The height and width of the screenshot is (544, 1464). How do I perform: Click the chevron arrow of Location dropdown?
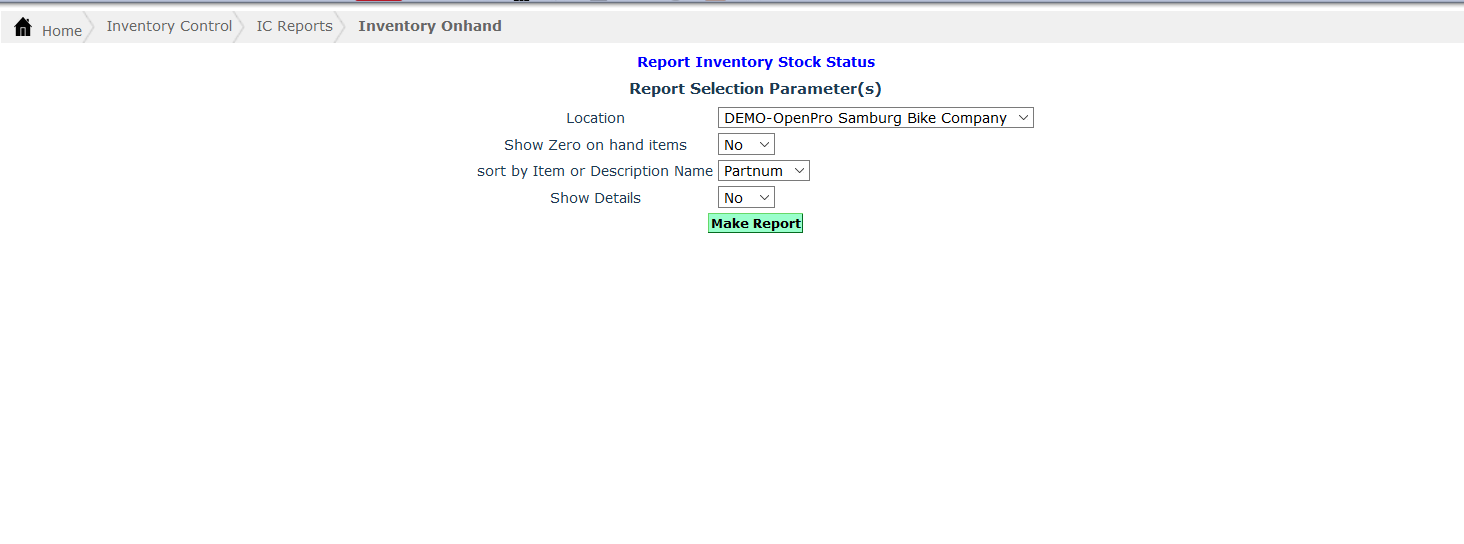click(1022, 118)
